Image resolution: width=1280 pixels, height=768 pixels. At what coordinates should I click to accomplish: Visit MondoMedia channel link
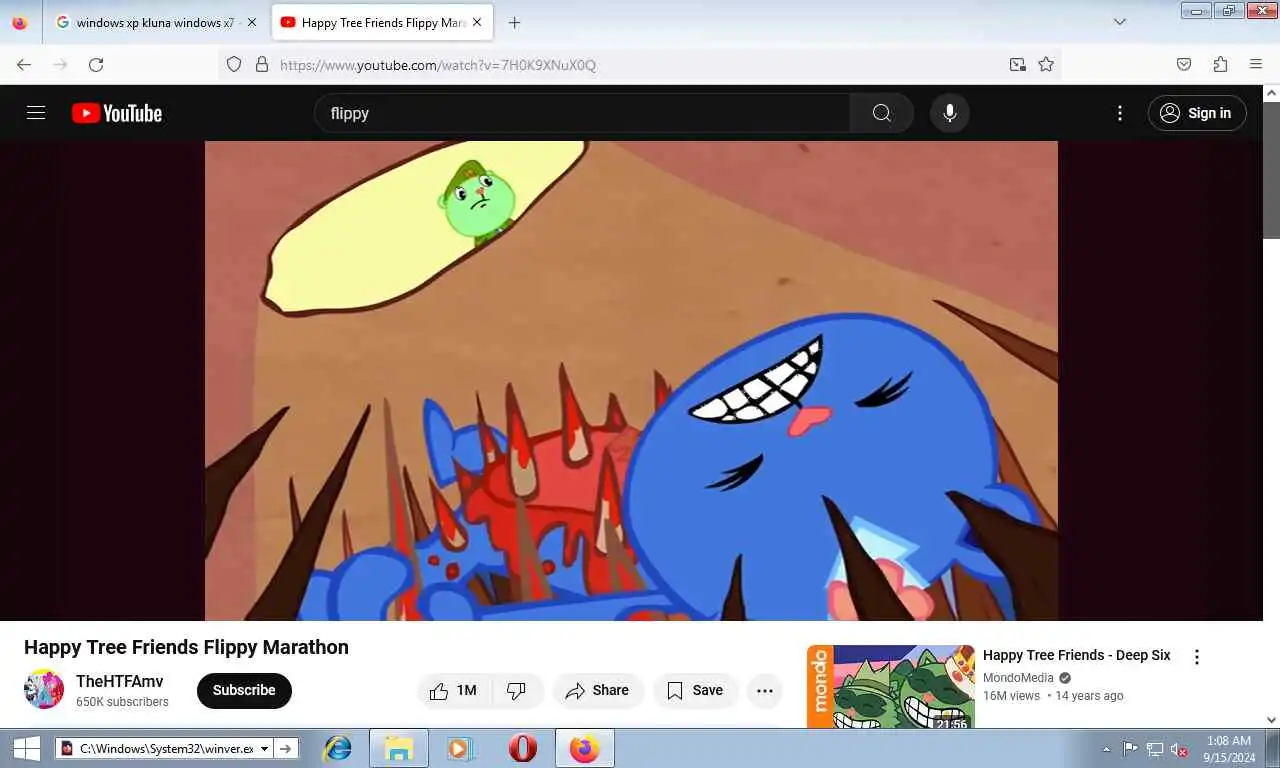[1018, 678]
